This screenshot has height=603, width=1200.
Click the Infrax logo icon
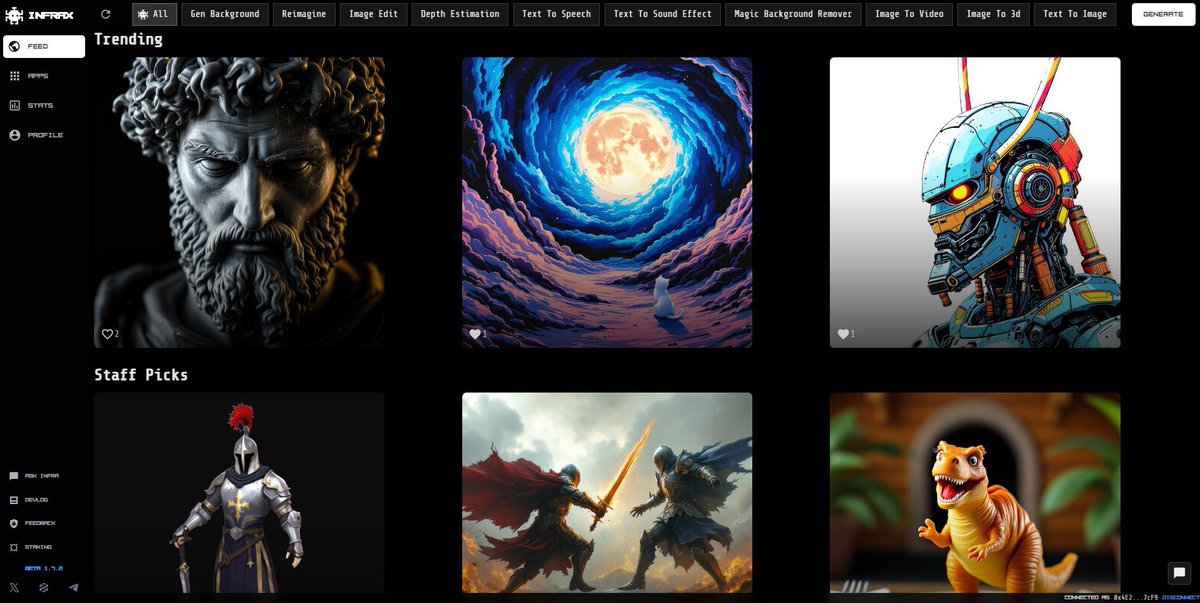tap(14, 15)
